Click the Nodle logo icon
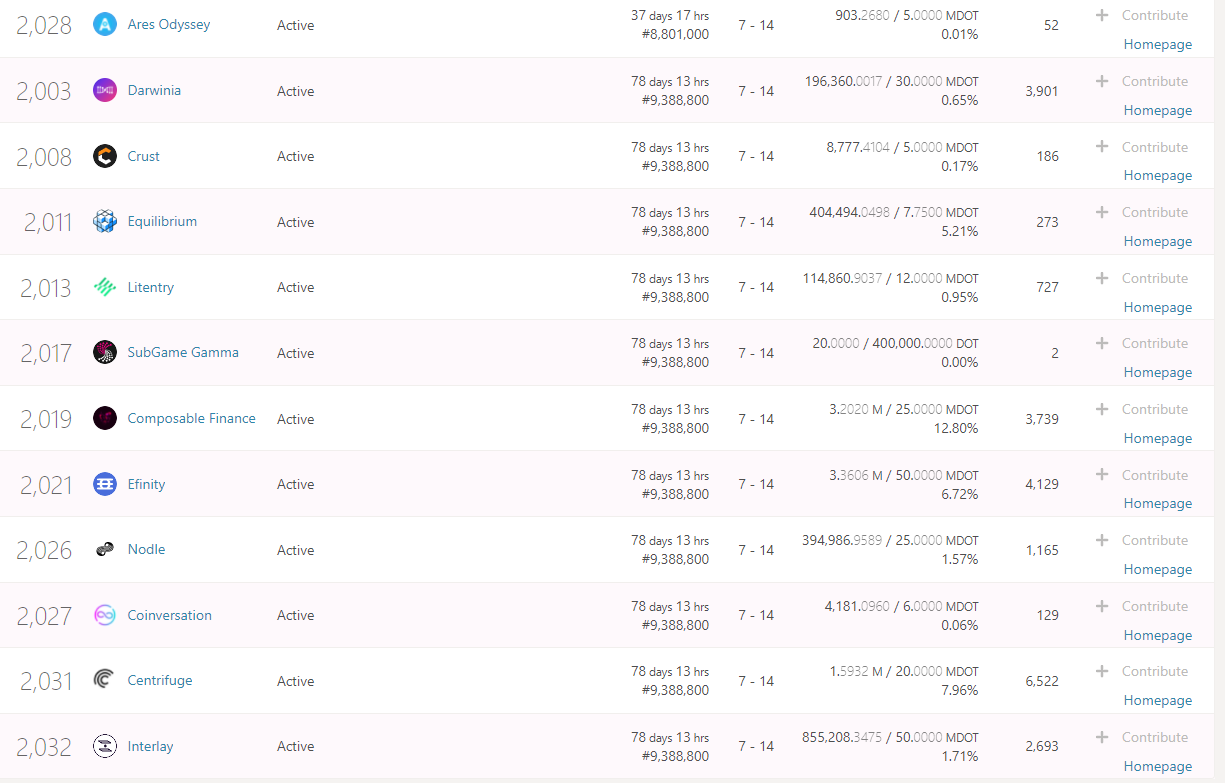1225x783 pixels. coord(105,549)
